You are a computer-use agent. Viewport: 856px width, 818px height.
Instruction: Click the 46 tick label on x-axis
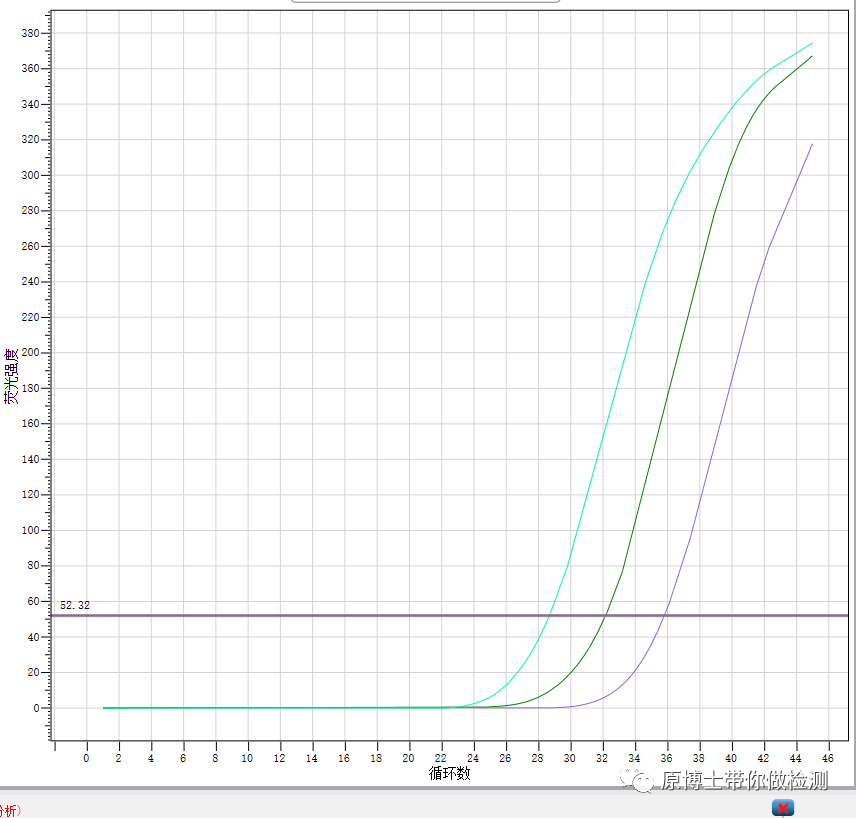pyautogui.click(x=828, y=759)
